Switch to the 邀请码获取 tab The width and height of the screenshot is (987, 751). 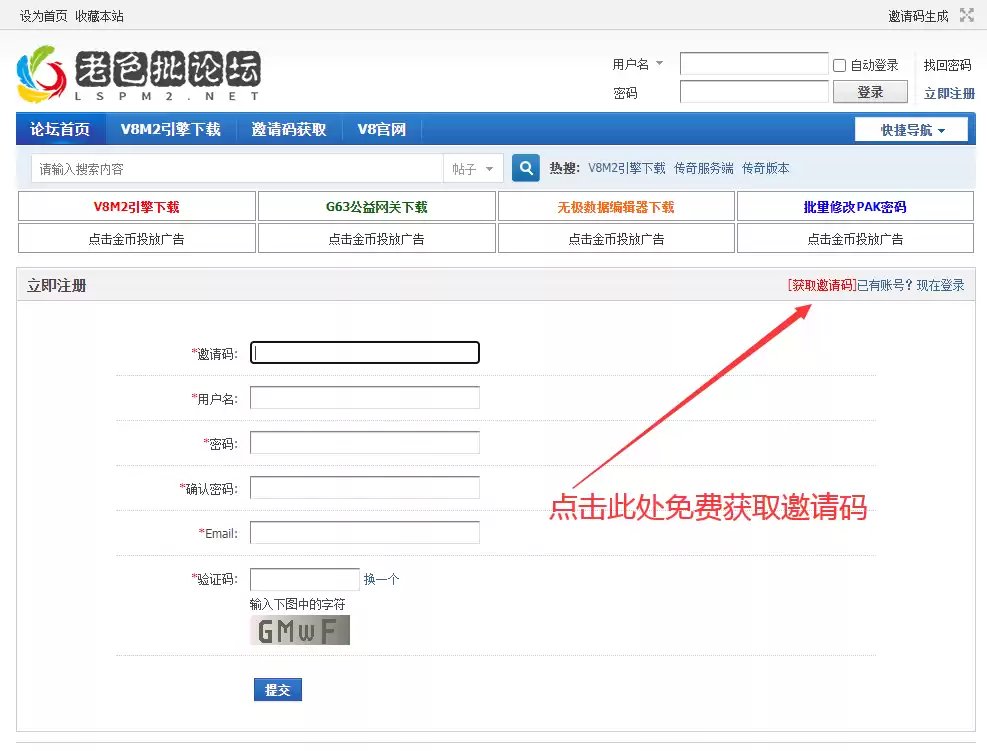[x=288, y=128]
